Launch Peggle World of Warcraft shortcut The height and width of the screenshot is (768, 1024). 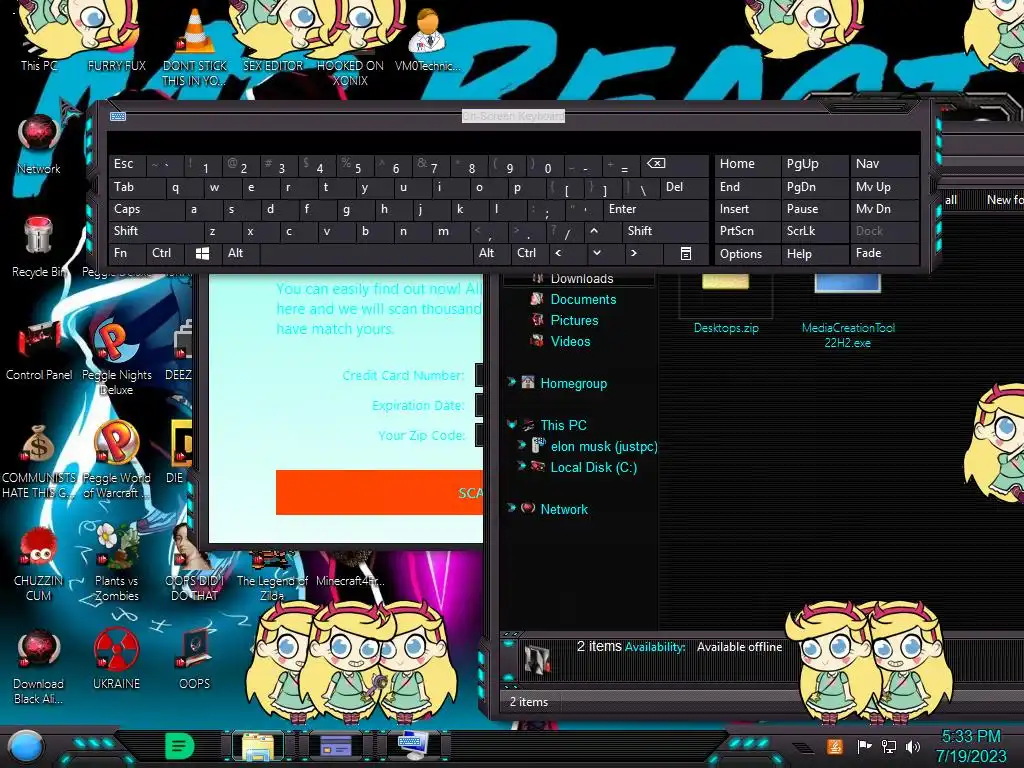pyautogui.click(x=116, y=460)
